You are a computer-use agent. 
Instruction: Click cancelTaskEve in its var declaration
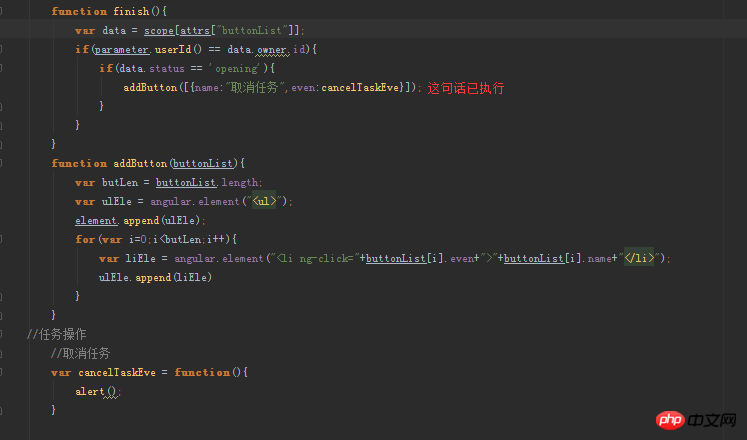pyautogui.click(x=117, y=372)
